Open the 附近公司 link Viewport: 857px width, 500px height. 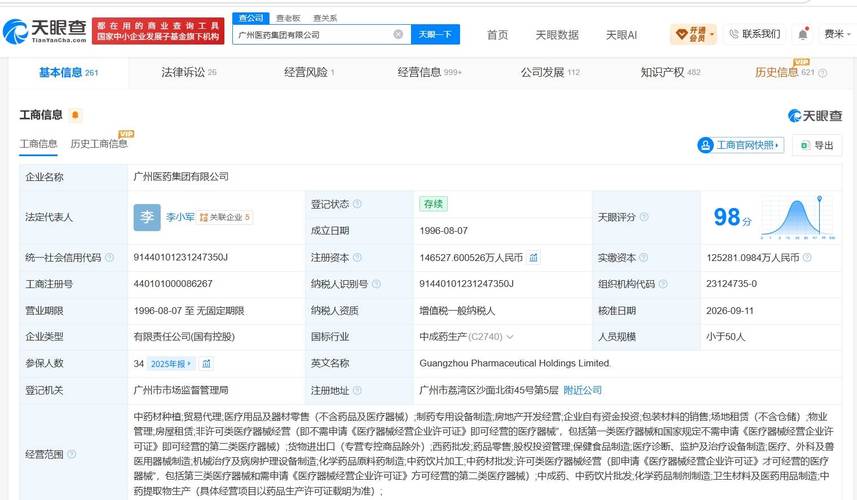coord(583,390)
